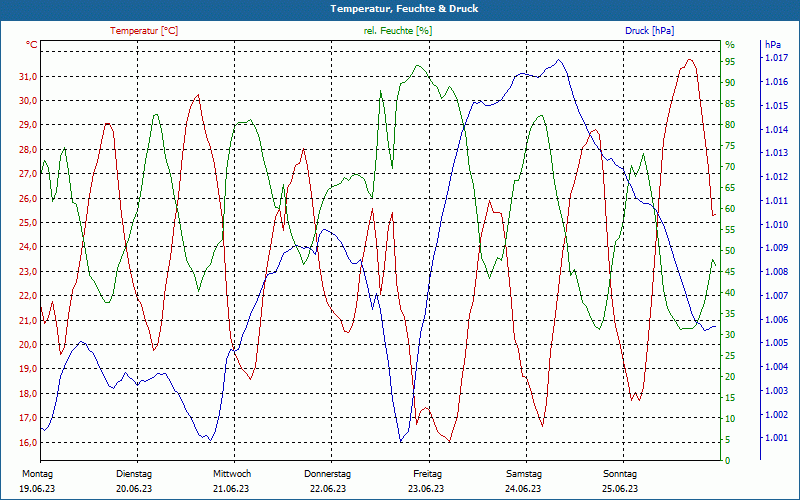800x500 pixels.
Task: Click the '50' humidity axis value
Action: pyautogui.click(x=730, y=251)
